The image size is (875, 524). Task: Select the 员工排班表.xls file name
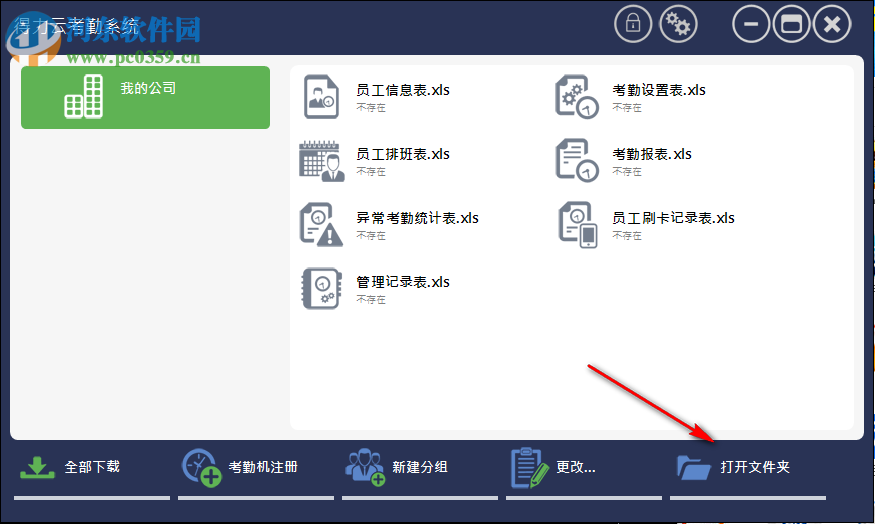pos(403,154)
